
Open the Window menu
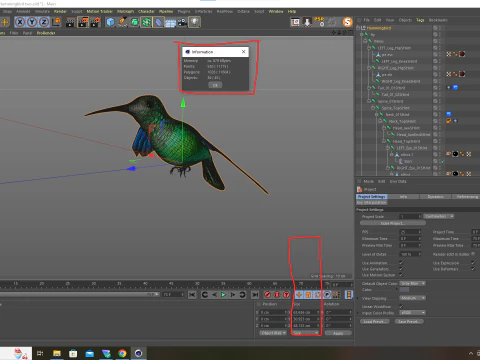276,11
